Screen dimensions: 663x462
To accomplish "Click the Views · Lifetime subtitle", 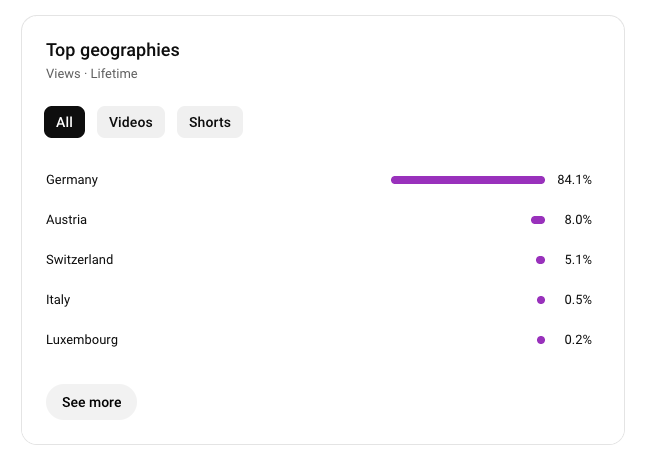I will (x=92, y=74).
